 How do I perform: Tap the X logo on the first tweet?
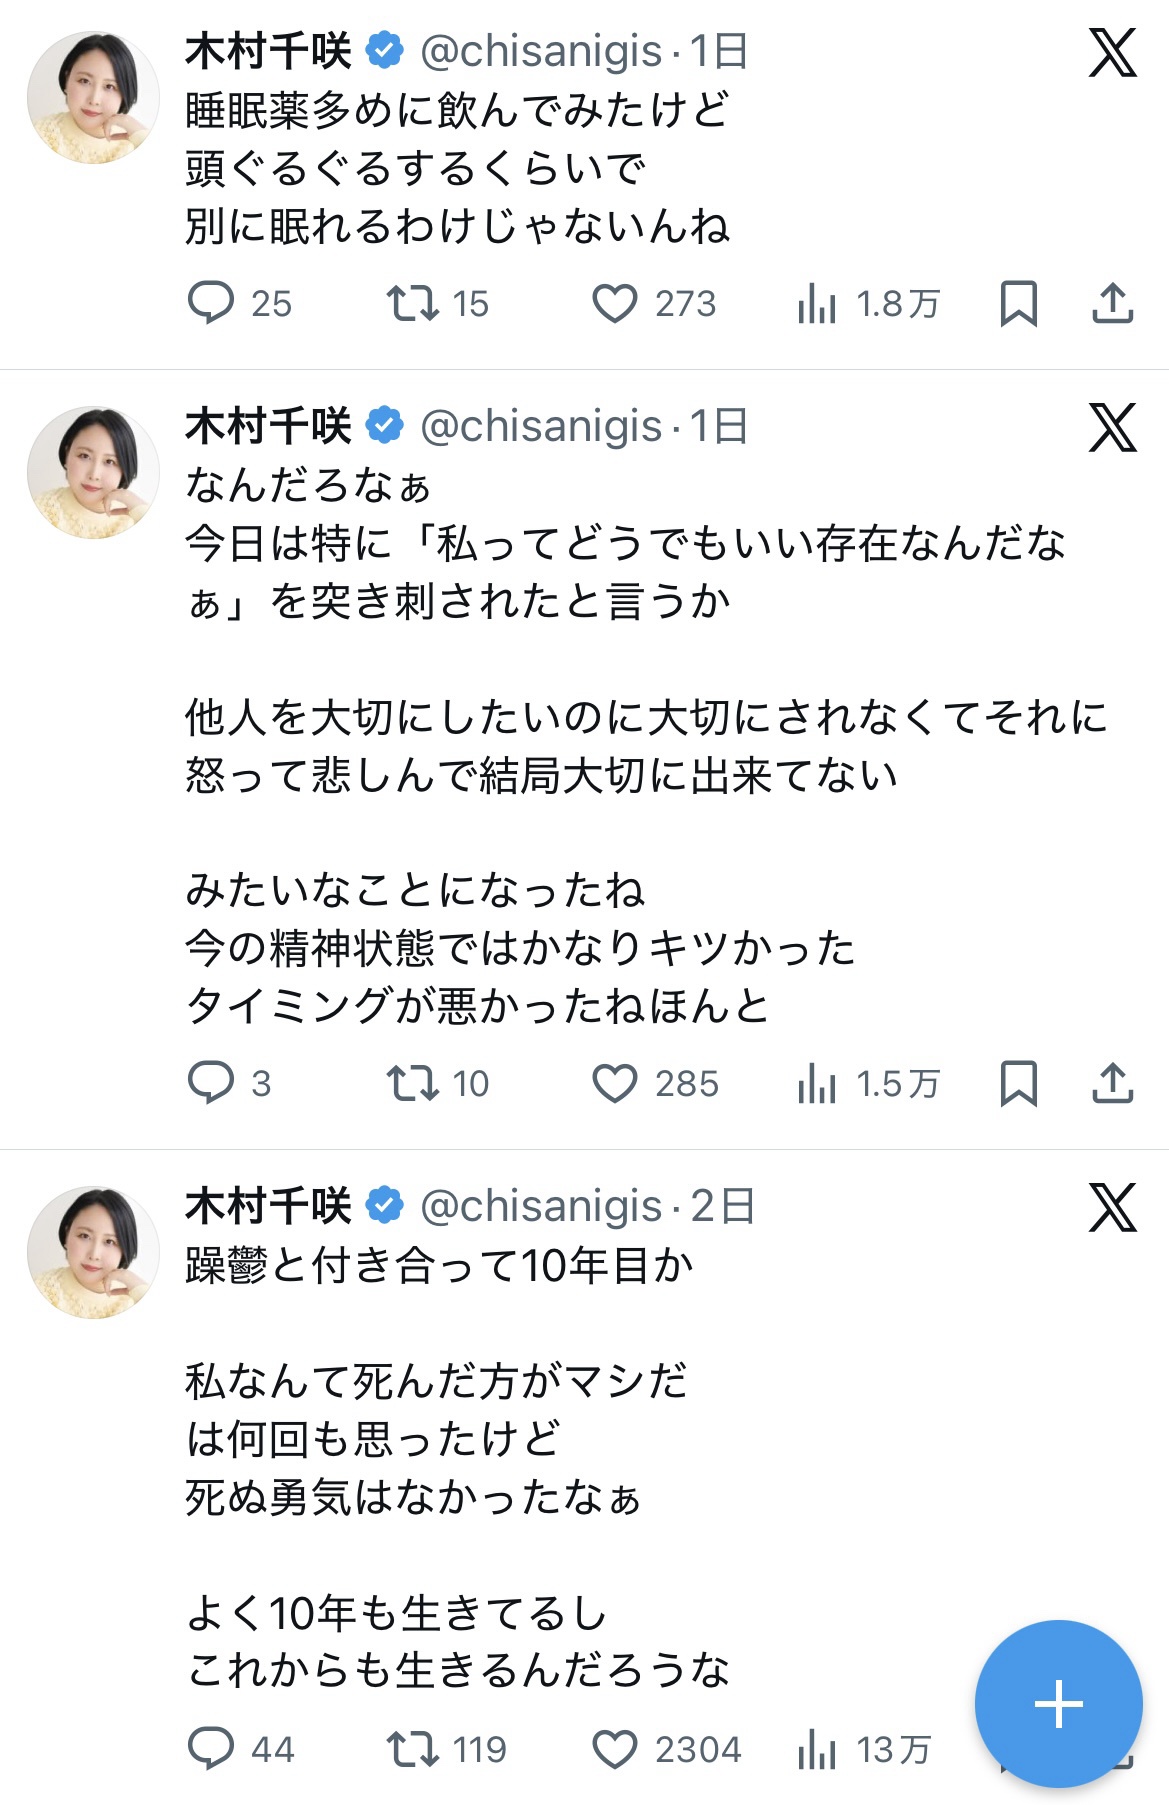click(1112, 53)
